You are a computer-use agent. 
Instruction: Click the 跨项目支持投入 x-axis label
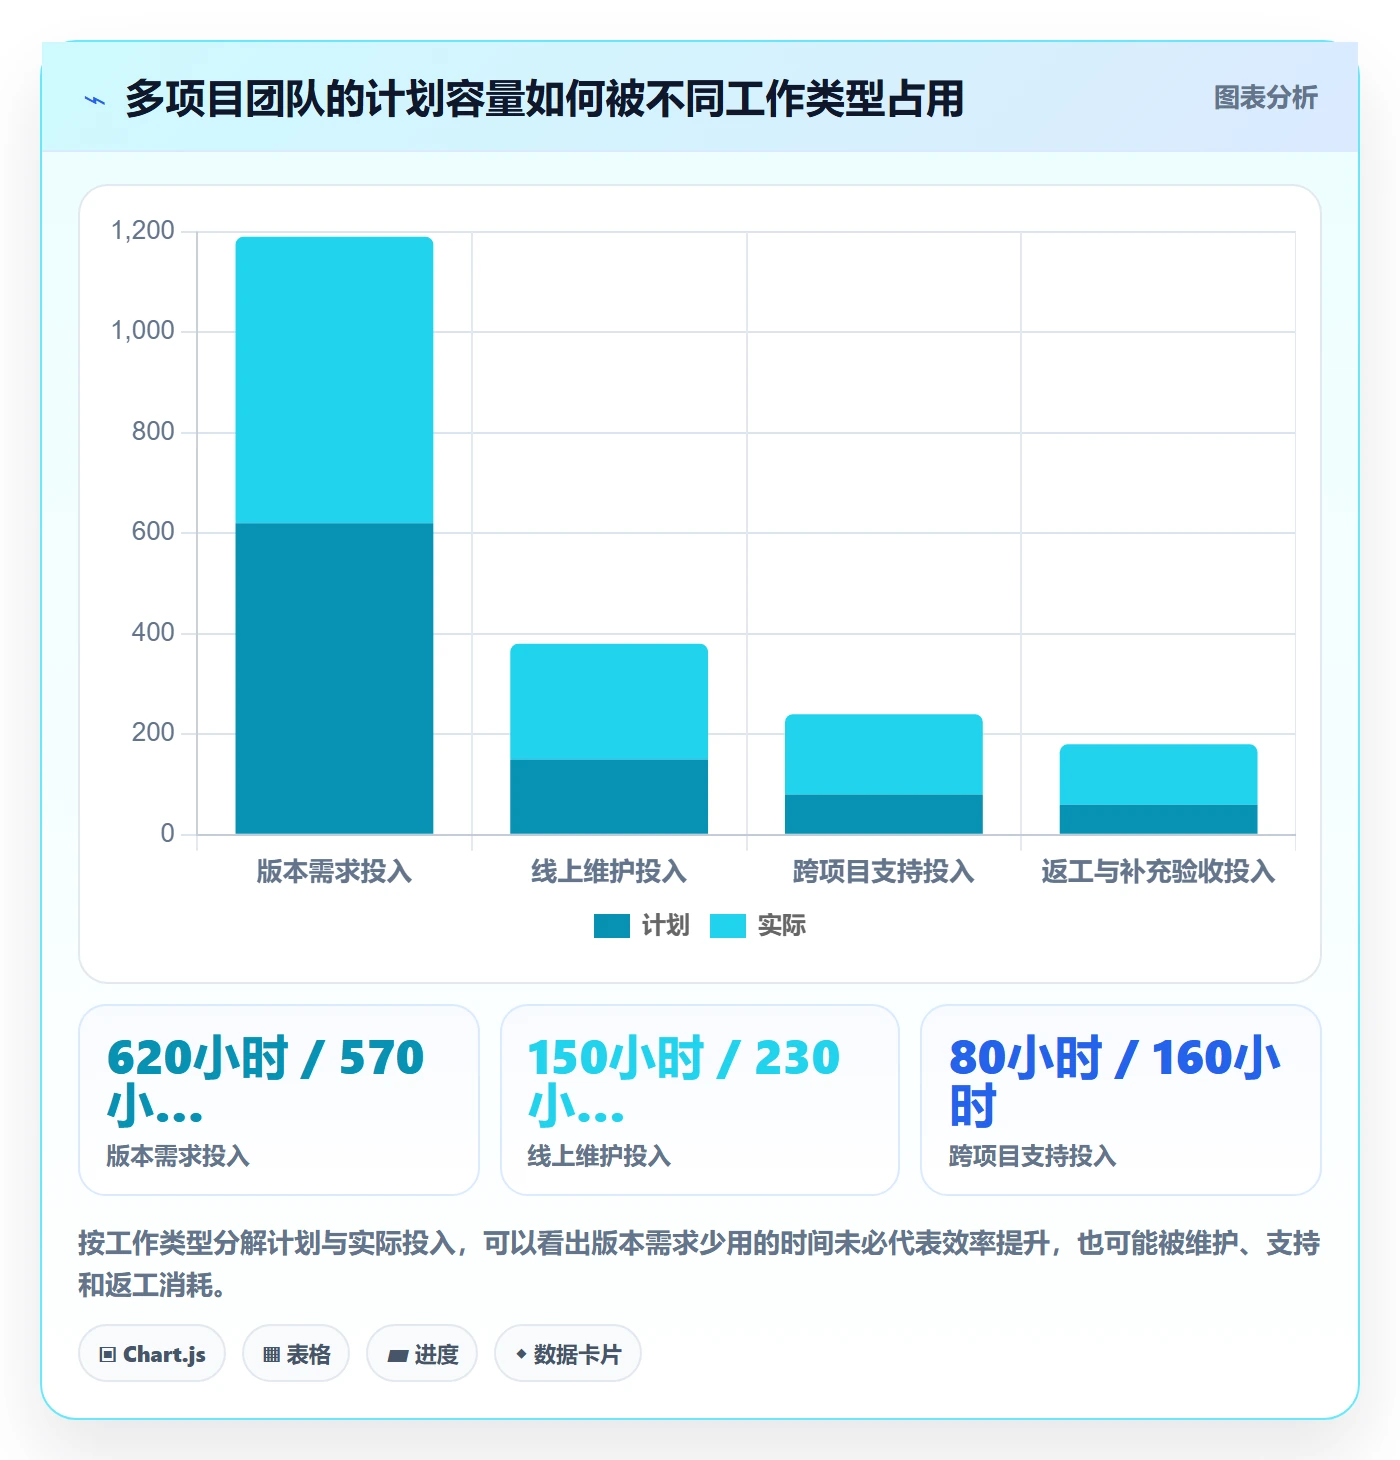tap(884, 872)
